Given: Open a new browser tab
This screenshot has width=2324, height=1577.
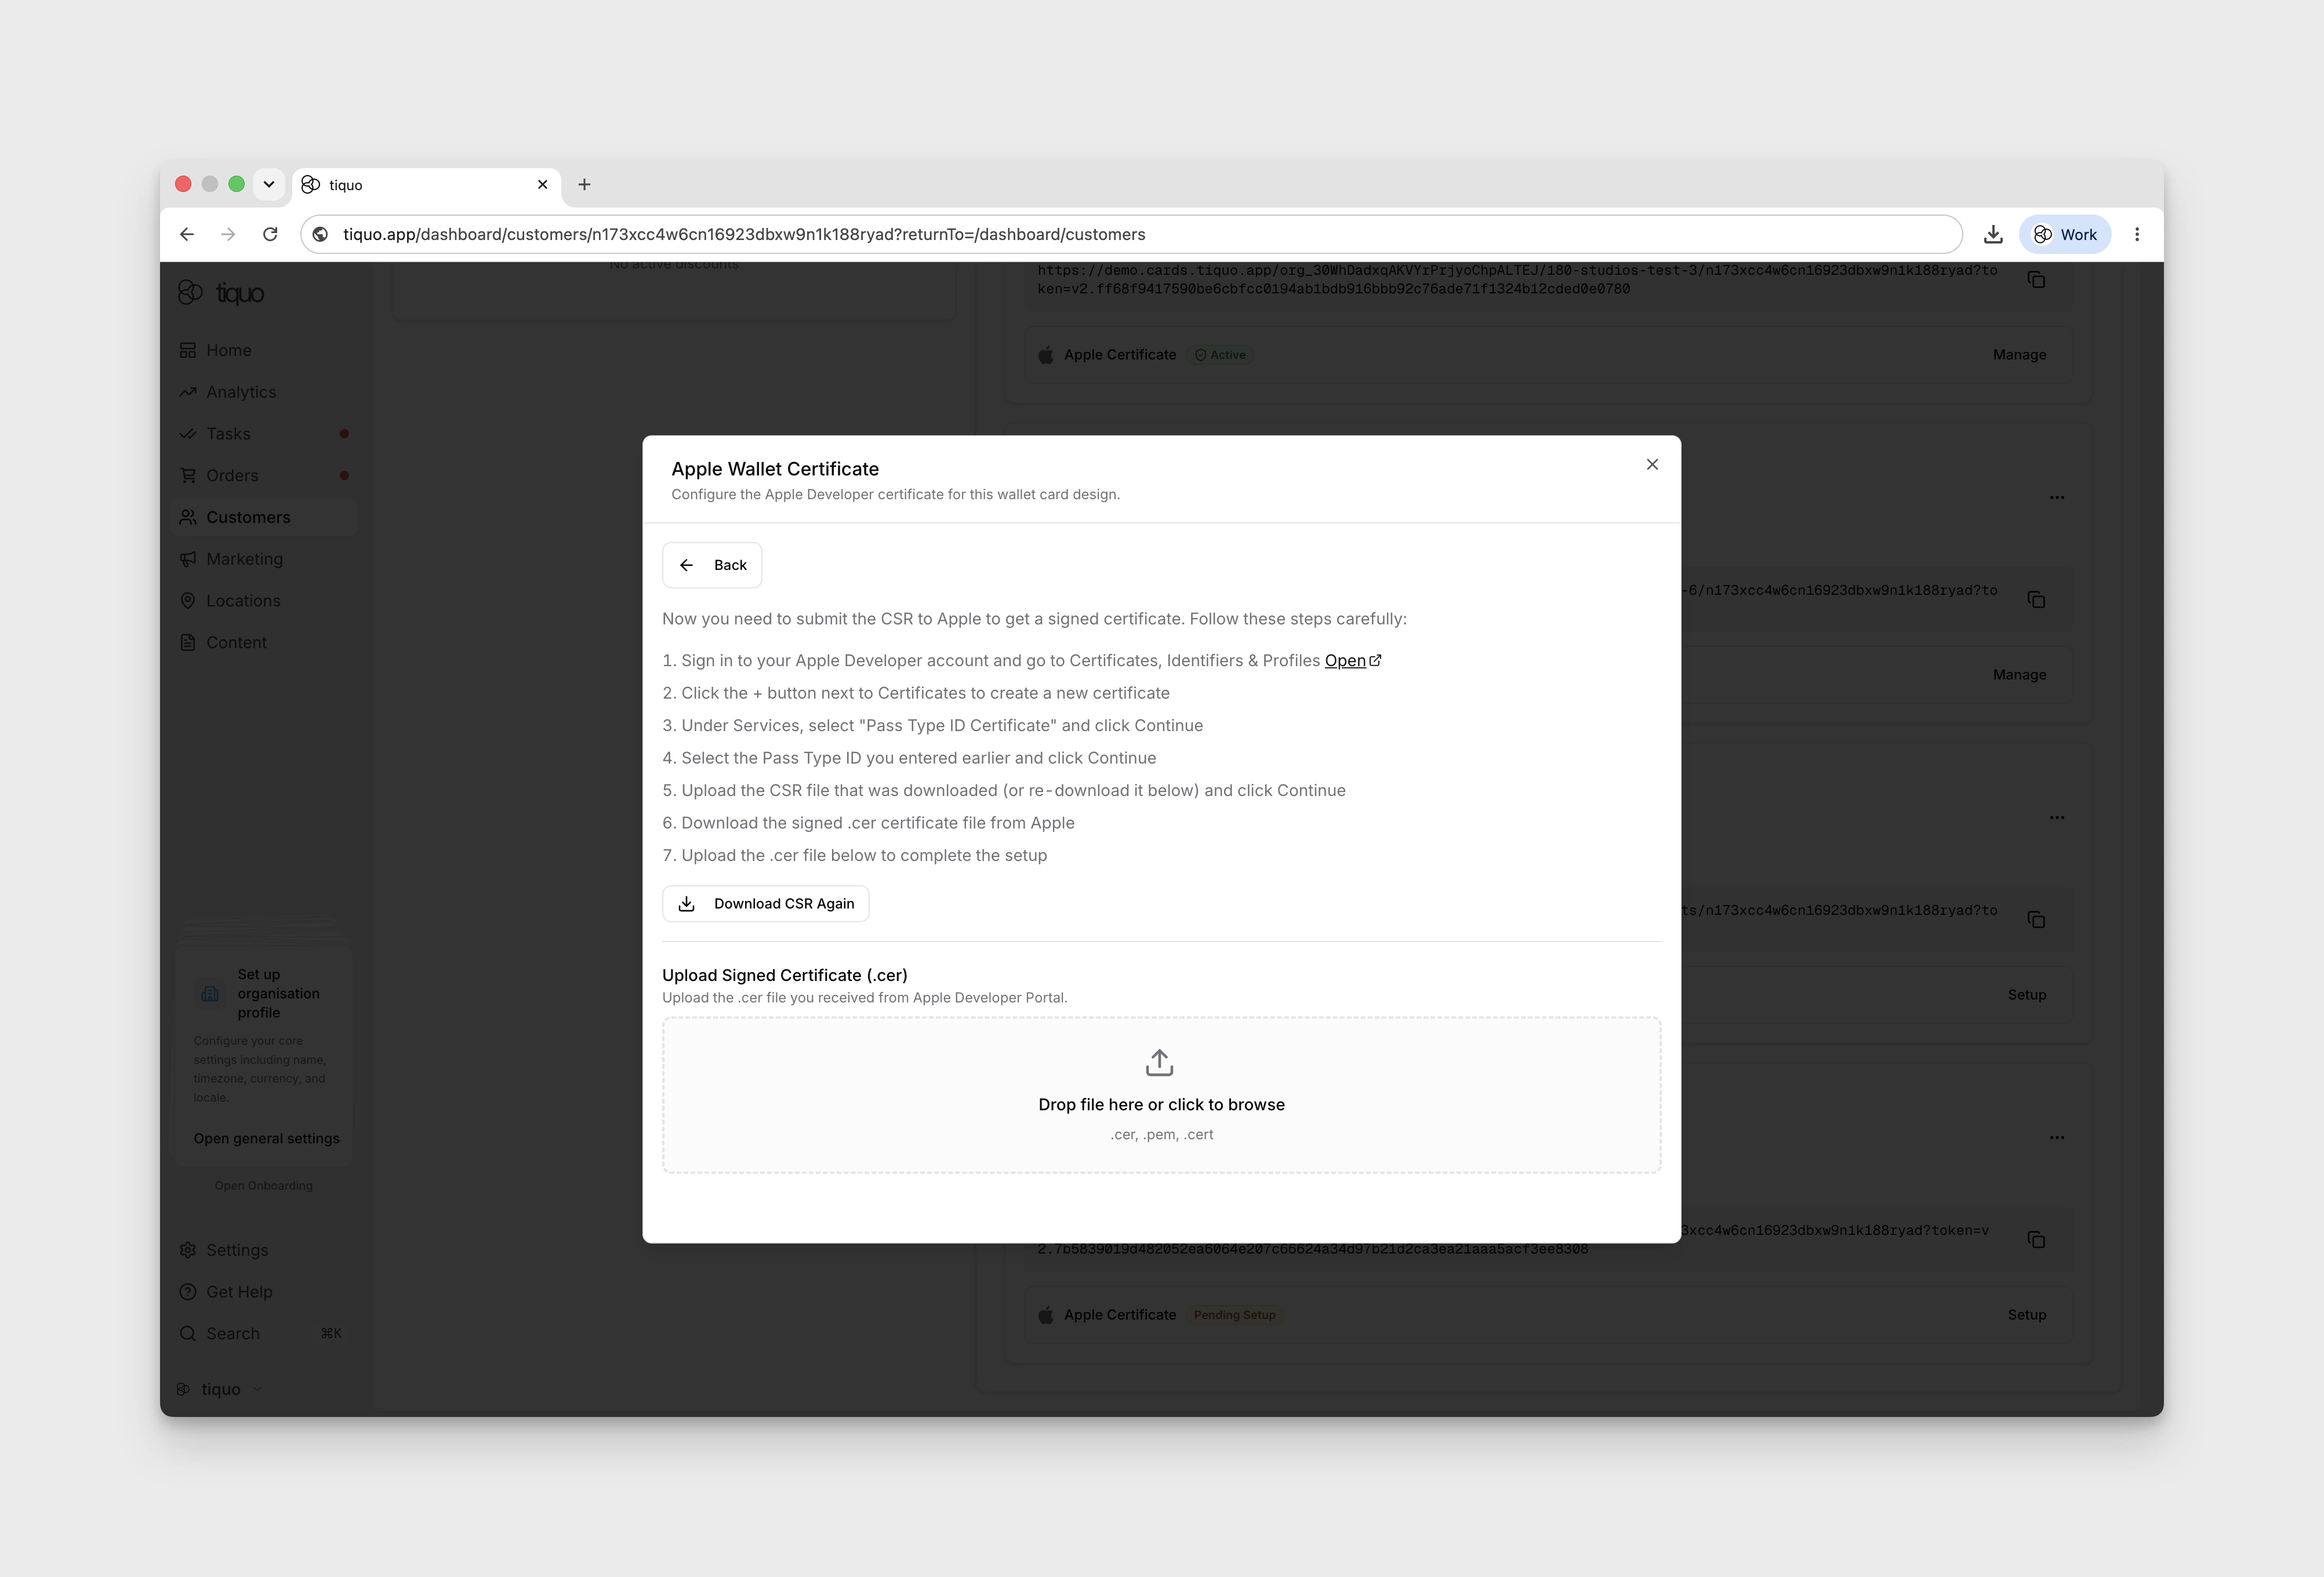Looking at the screenshot, I should pyautogui.click(x=584, y=184).
